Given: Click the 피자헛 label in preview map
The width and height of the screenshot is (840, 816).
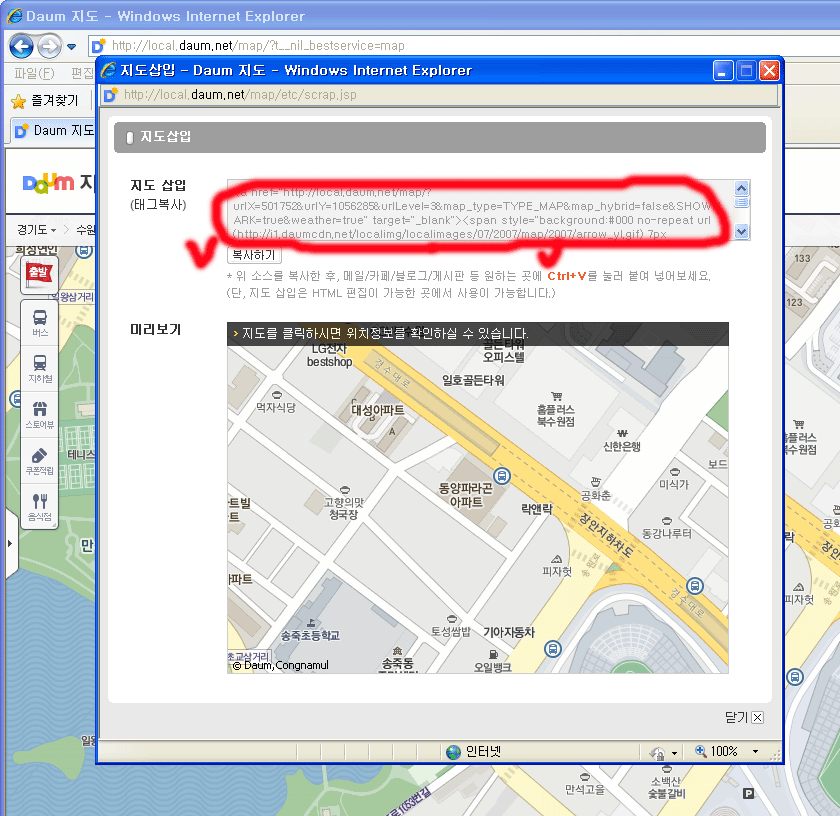Looking at the screenshot, I should (557, 571).
